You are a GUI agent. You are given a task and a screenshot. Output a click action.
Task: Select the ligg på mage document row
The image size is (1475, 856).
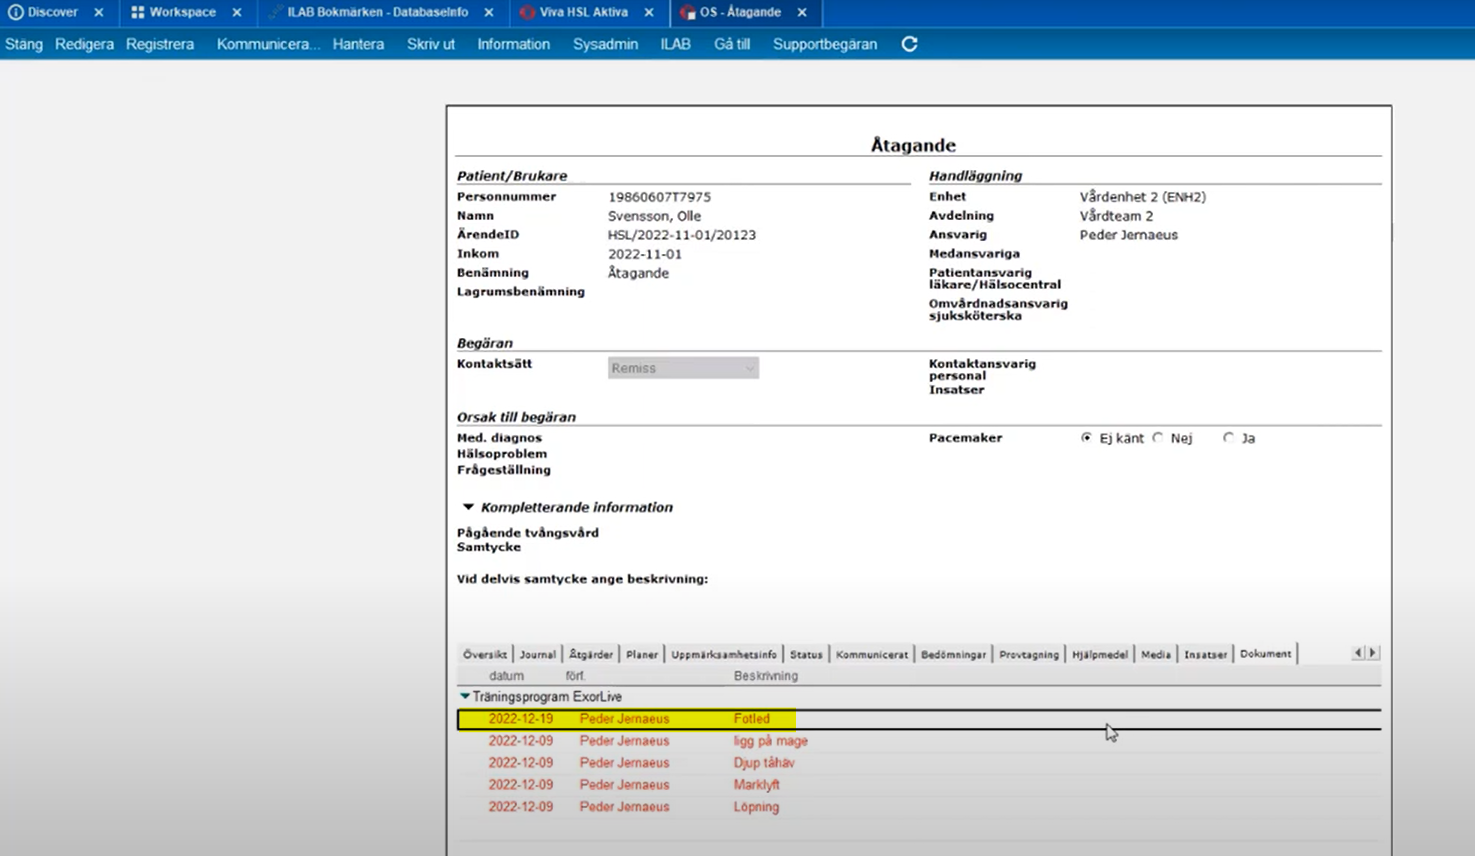coord(919,741)
